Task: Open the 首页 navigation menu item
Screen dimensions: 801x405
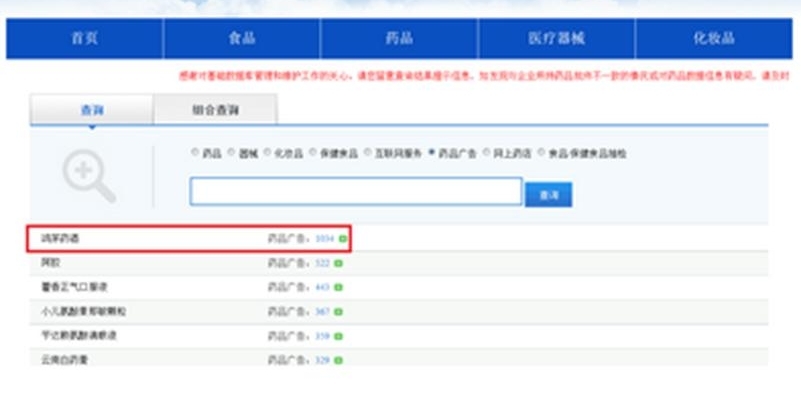Action: [84, 38]
